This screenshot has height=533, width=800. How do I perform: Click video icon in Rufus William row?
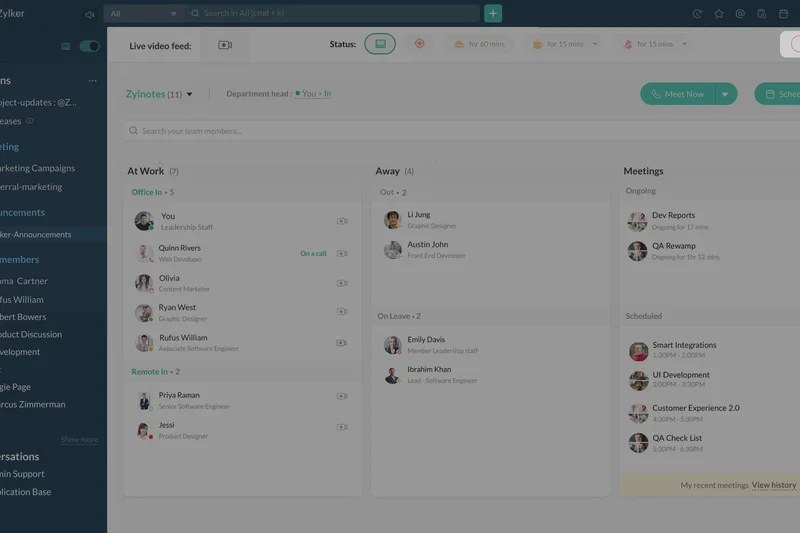342,343
